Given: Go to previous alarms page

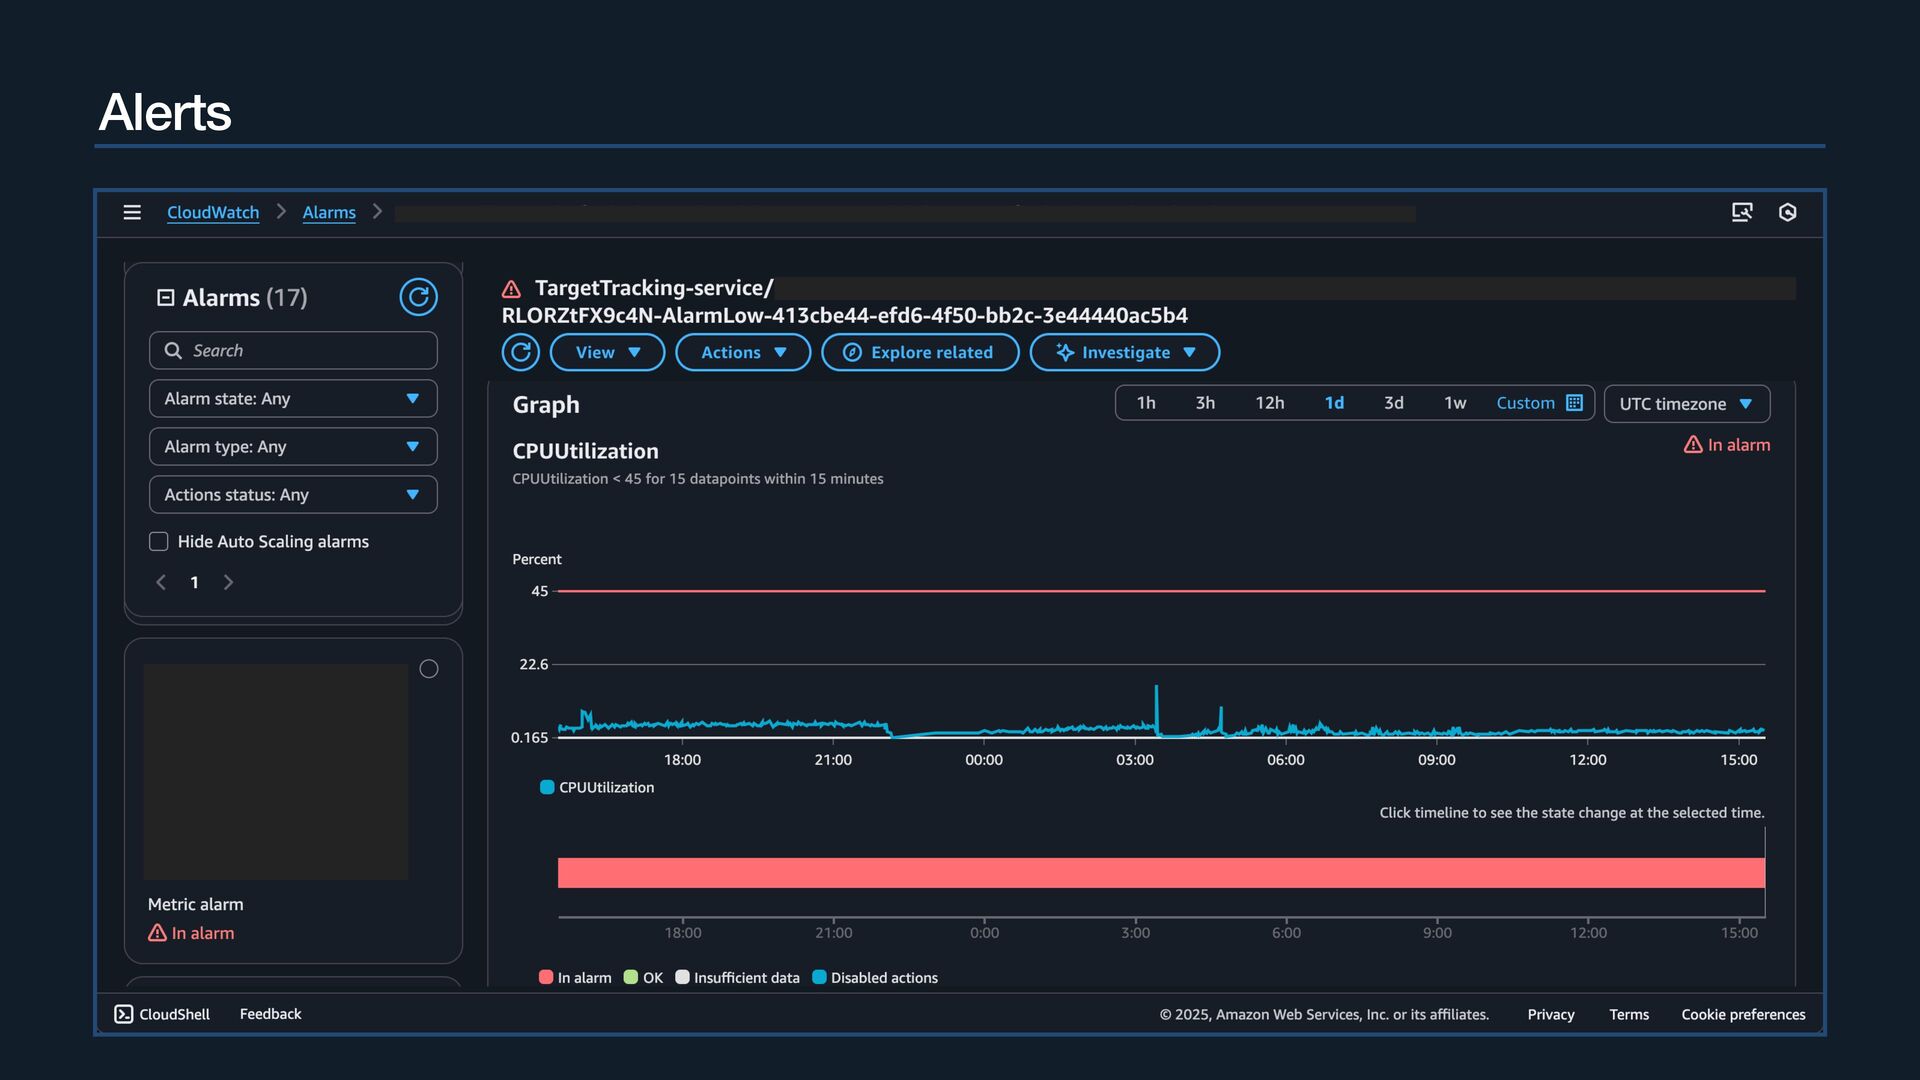Looking at the screenshot, I should [x=161, y=582].
